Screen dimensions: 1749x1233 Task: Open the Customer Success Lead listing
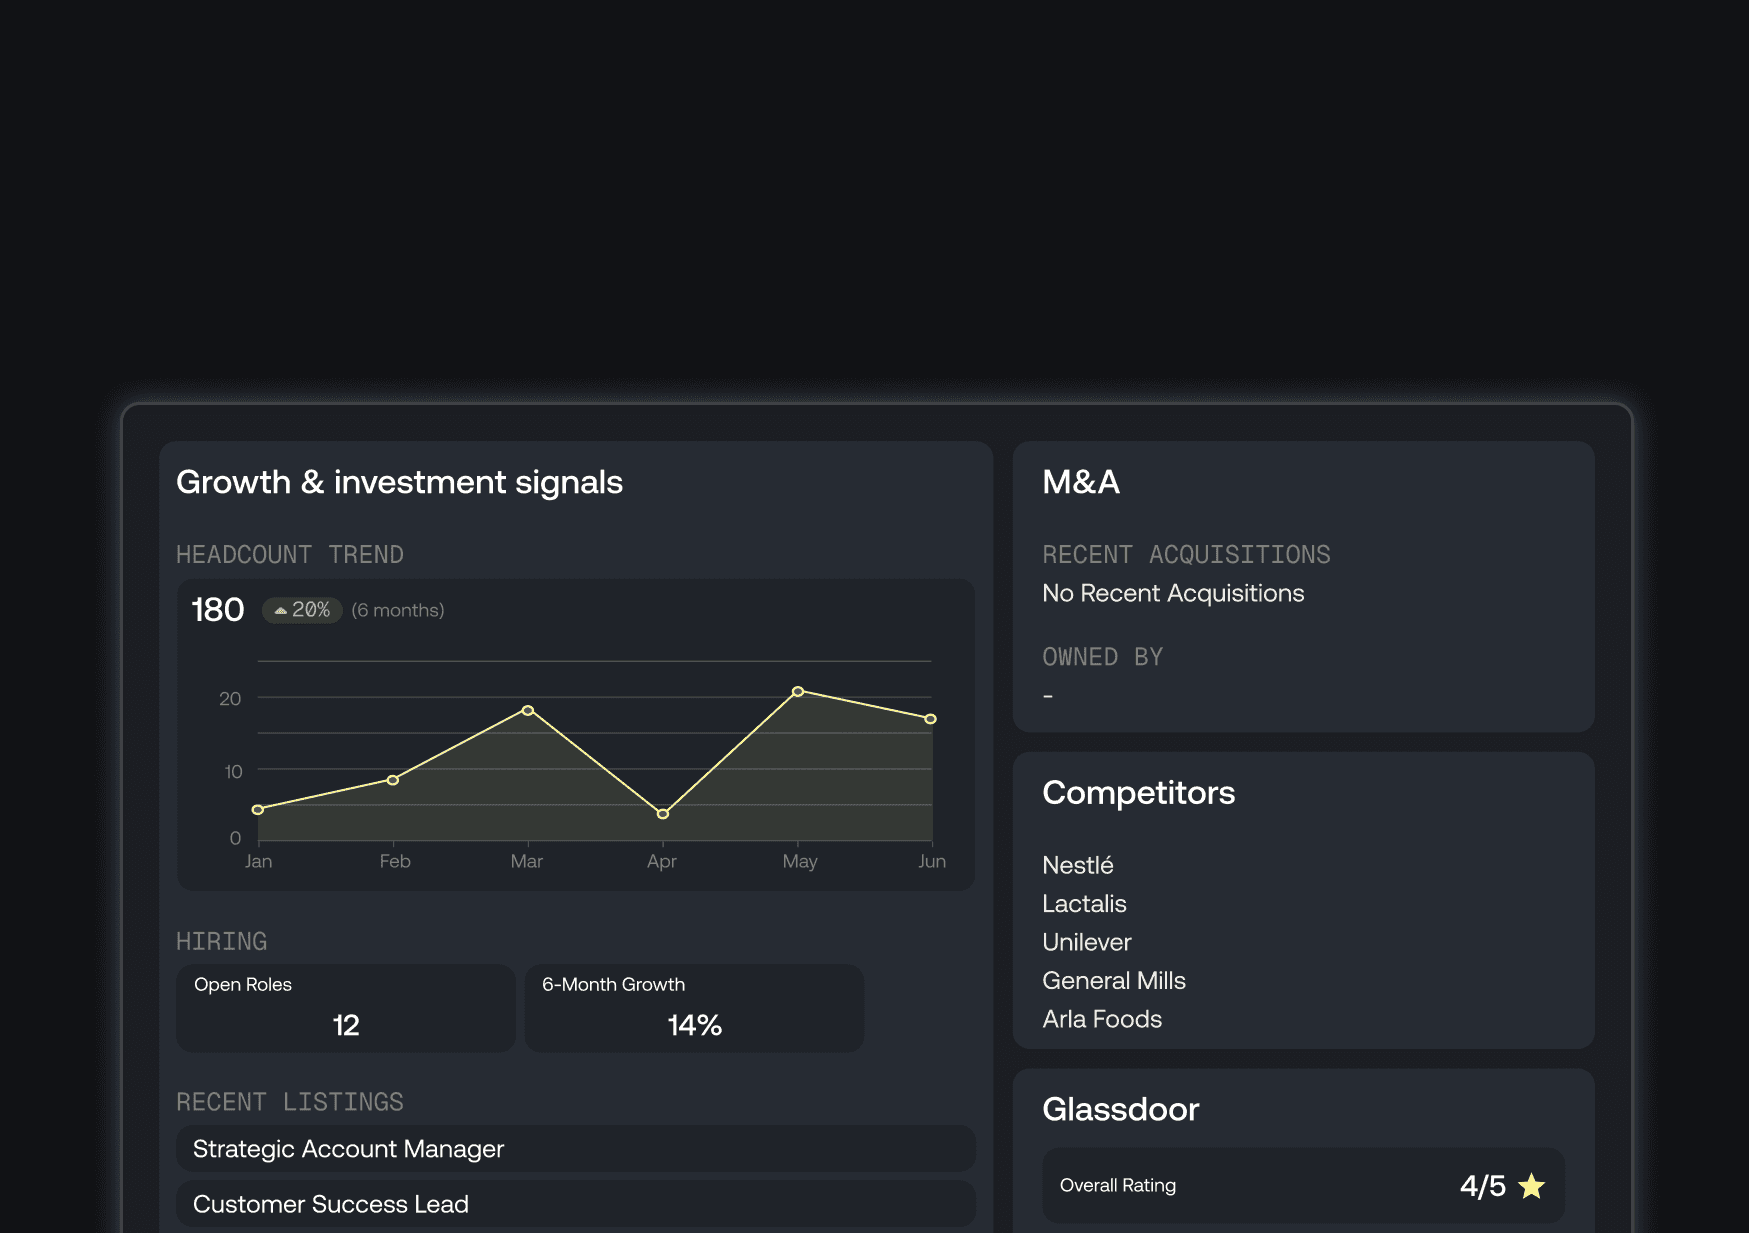point(576,1204)
